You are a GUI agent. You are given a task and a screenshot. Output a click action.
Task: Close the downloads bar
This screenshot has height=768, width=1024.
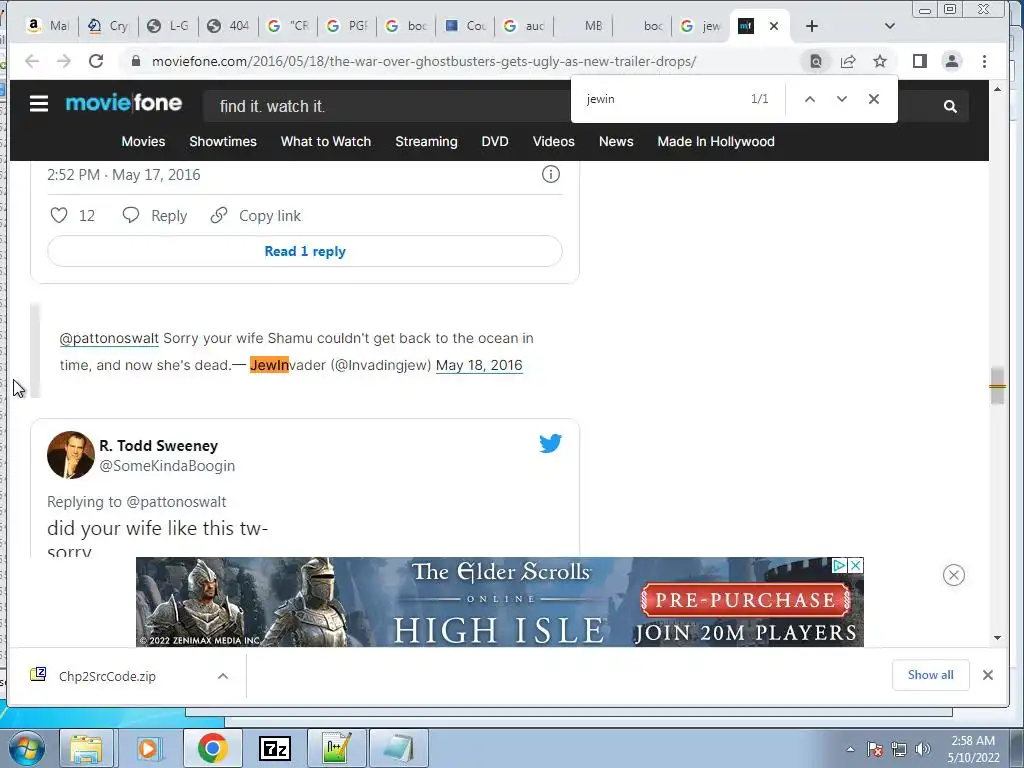click(988, 675)
